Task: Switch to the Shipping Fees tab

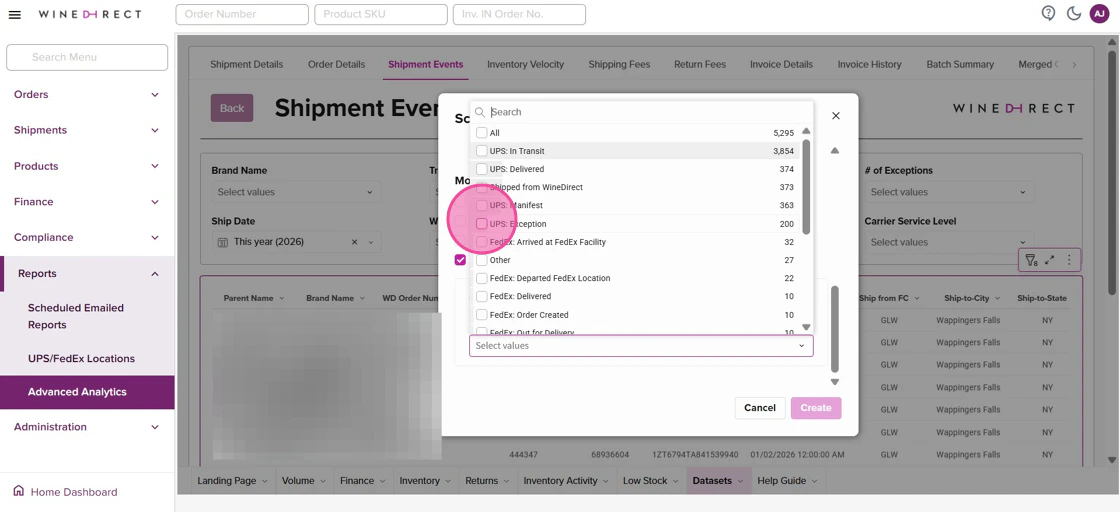Action: [619, 64]
